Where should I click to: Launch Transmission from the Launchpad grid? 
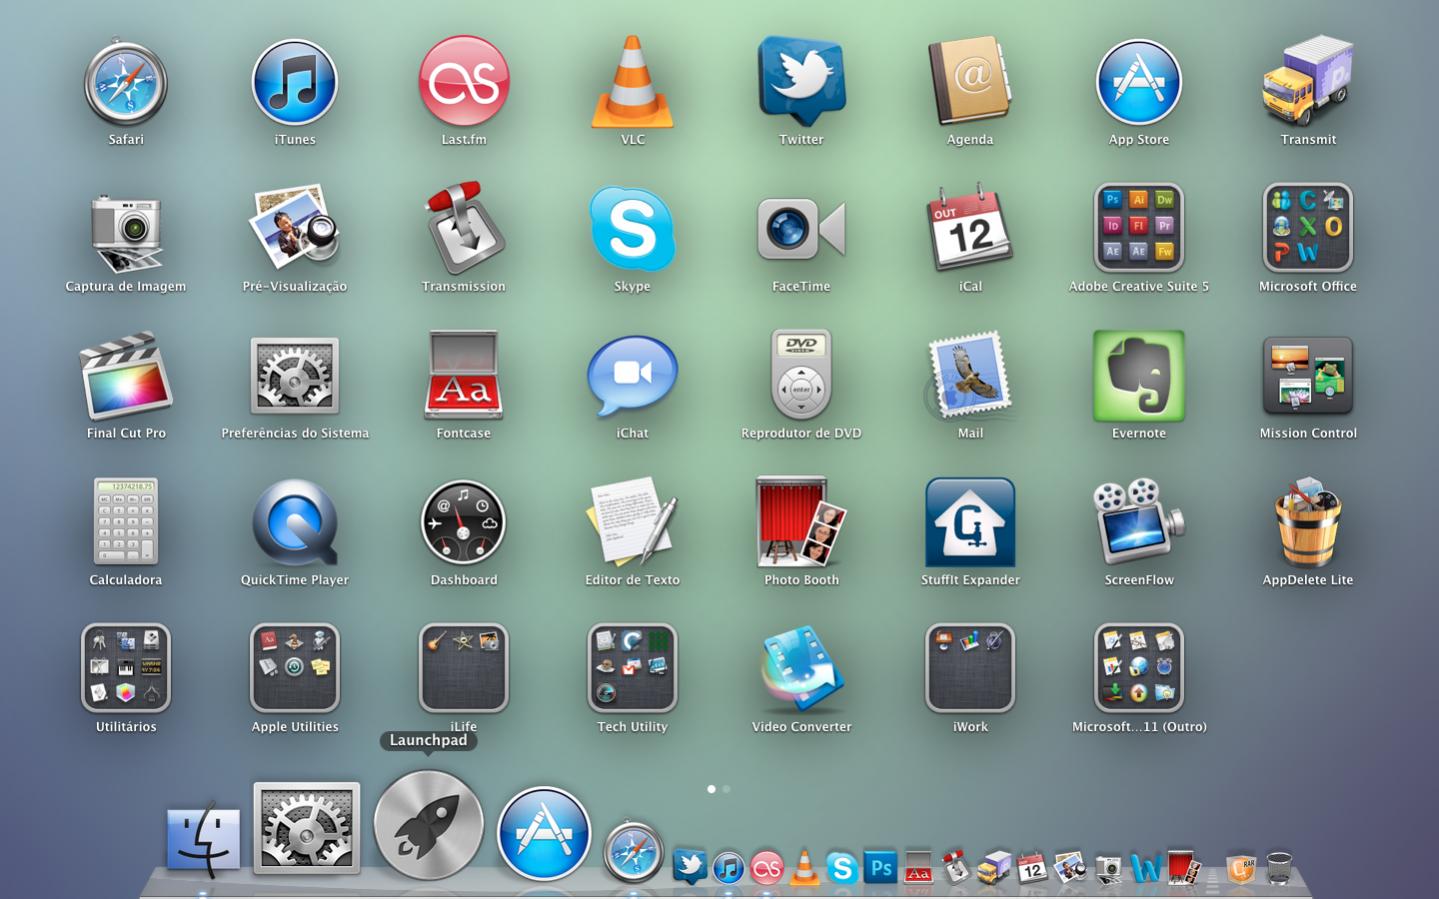coord(464,228)
